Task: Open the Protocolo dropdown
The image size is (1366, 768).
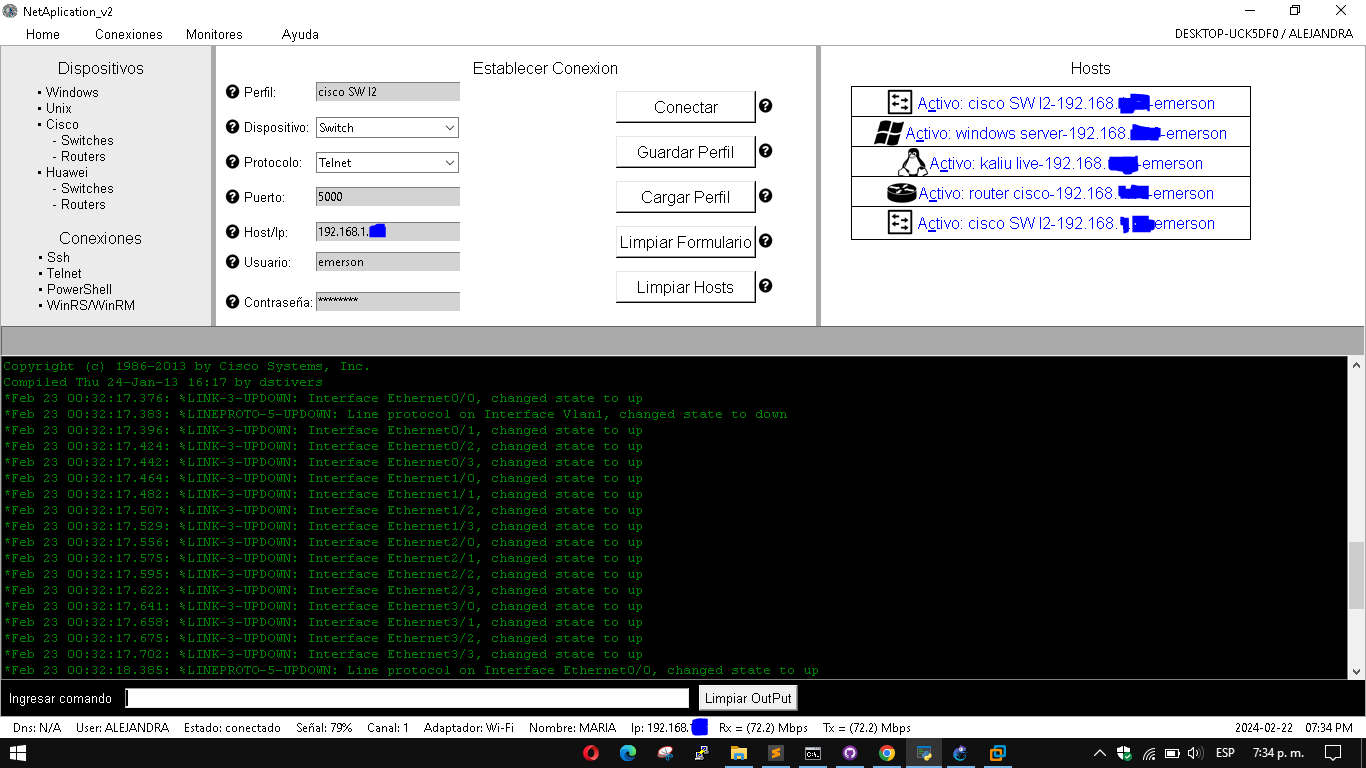Action: coord(387,162)
